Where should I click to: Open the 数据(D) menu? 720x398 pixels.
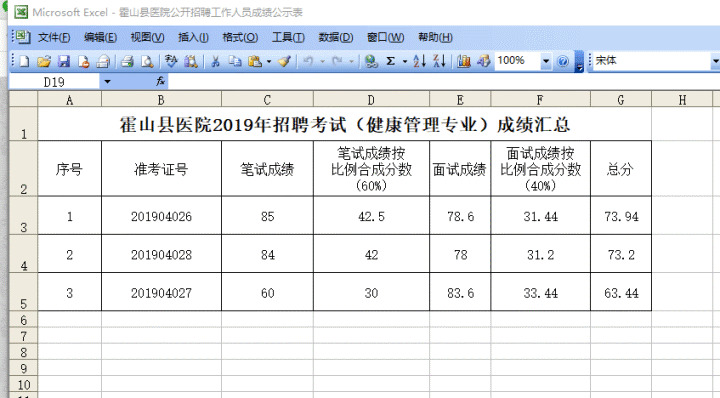(336, 37)
